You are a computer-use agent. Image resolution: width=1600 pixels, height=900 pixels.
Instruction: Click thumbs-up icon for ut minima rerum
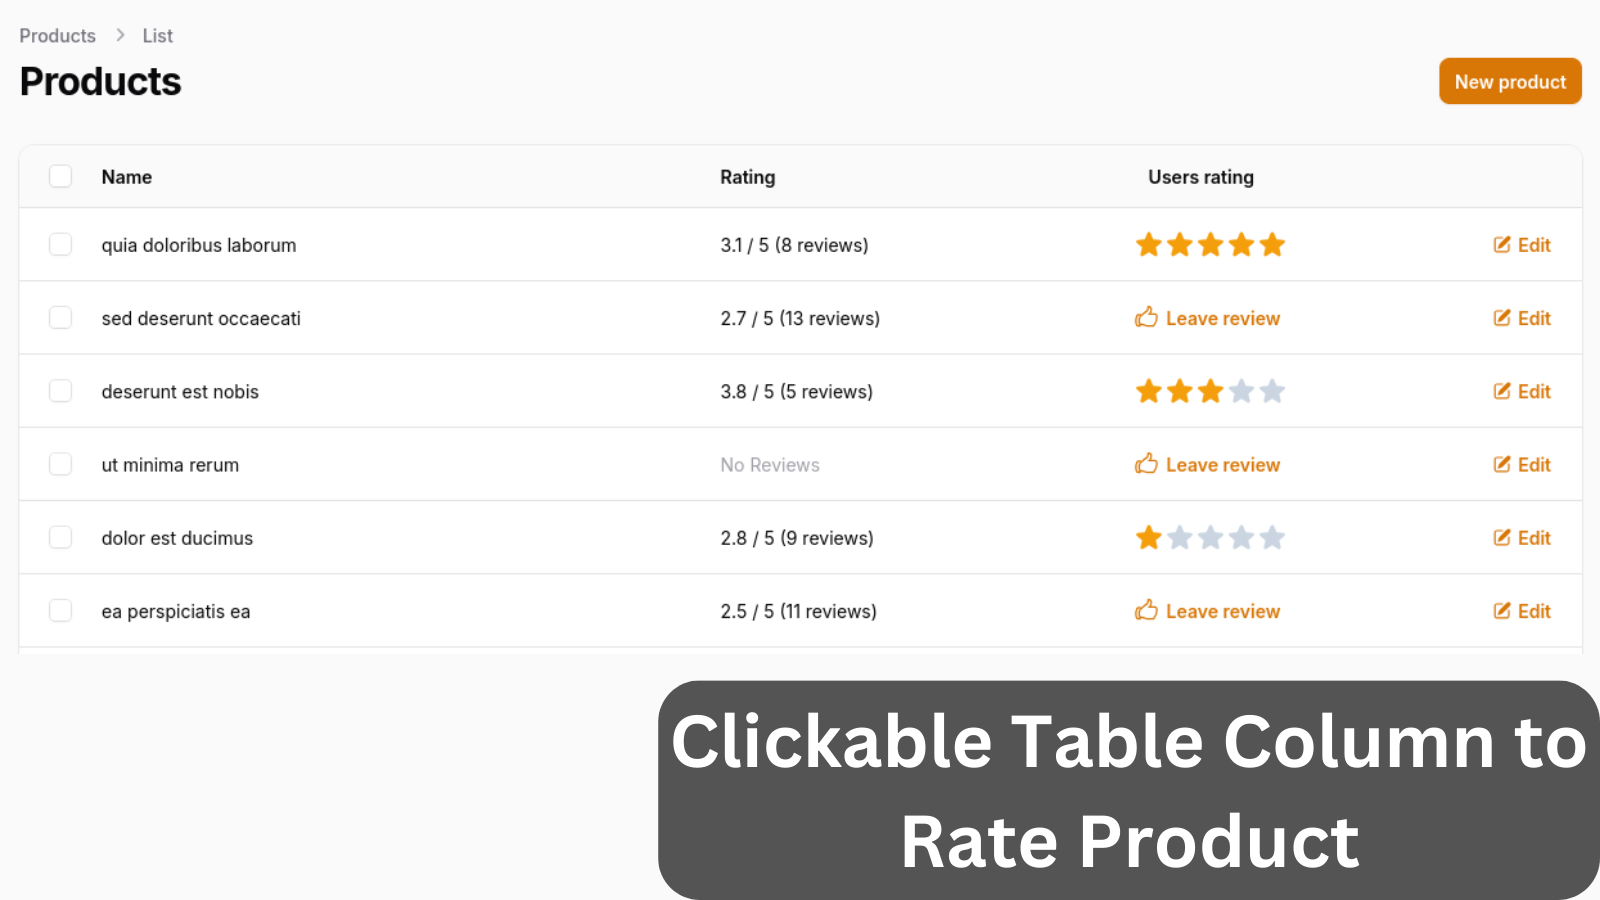(1146, 464)
